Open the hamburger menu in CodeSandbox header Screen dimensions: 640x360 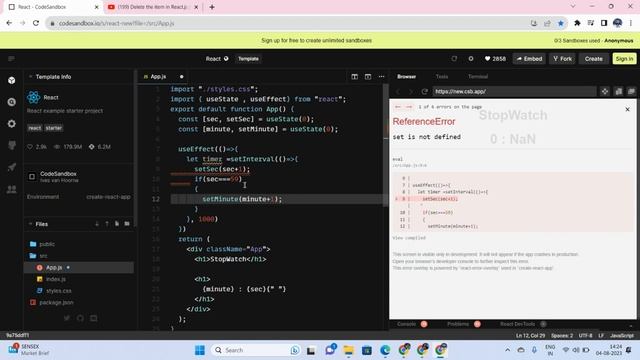[x=11, y=59]
